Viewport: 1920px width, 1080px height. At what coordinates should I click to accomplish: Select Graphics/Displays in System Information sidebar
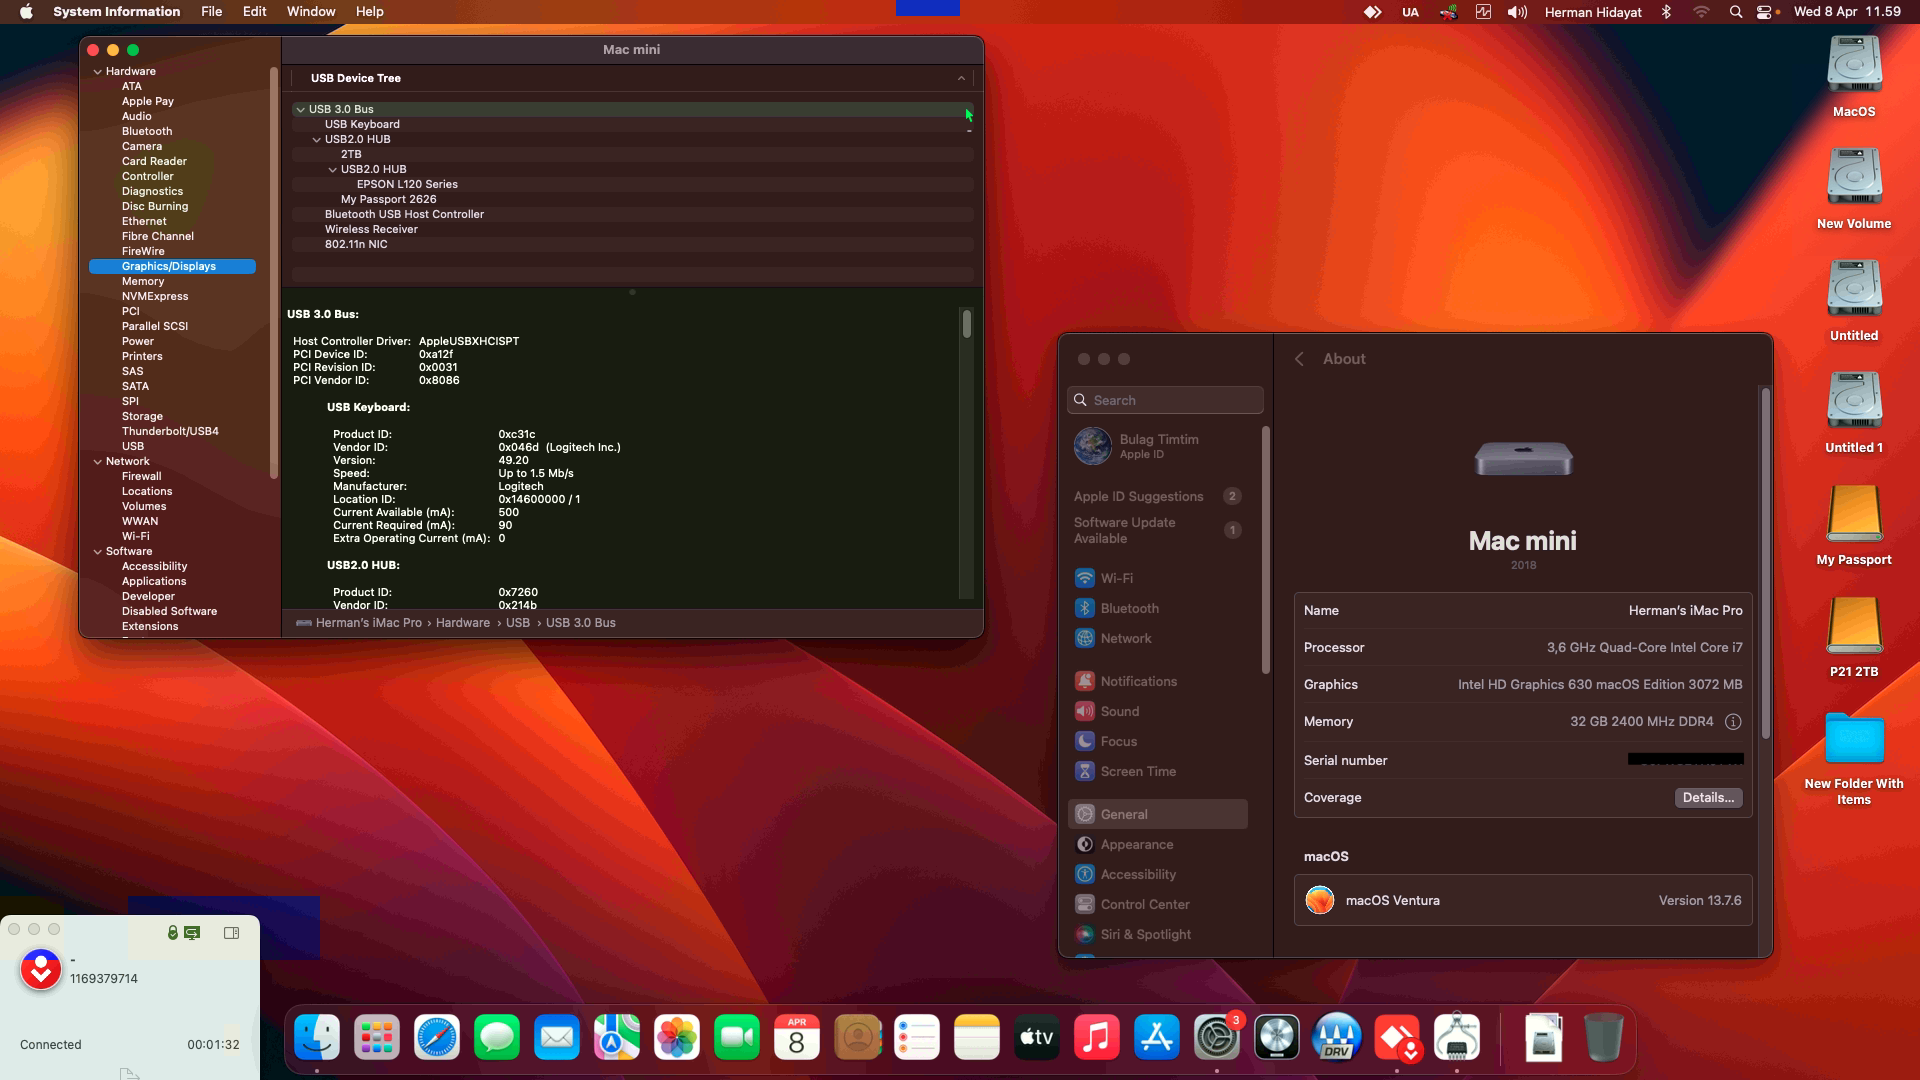coord(172,267)
